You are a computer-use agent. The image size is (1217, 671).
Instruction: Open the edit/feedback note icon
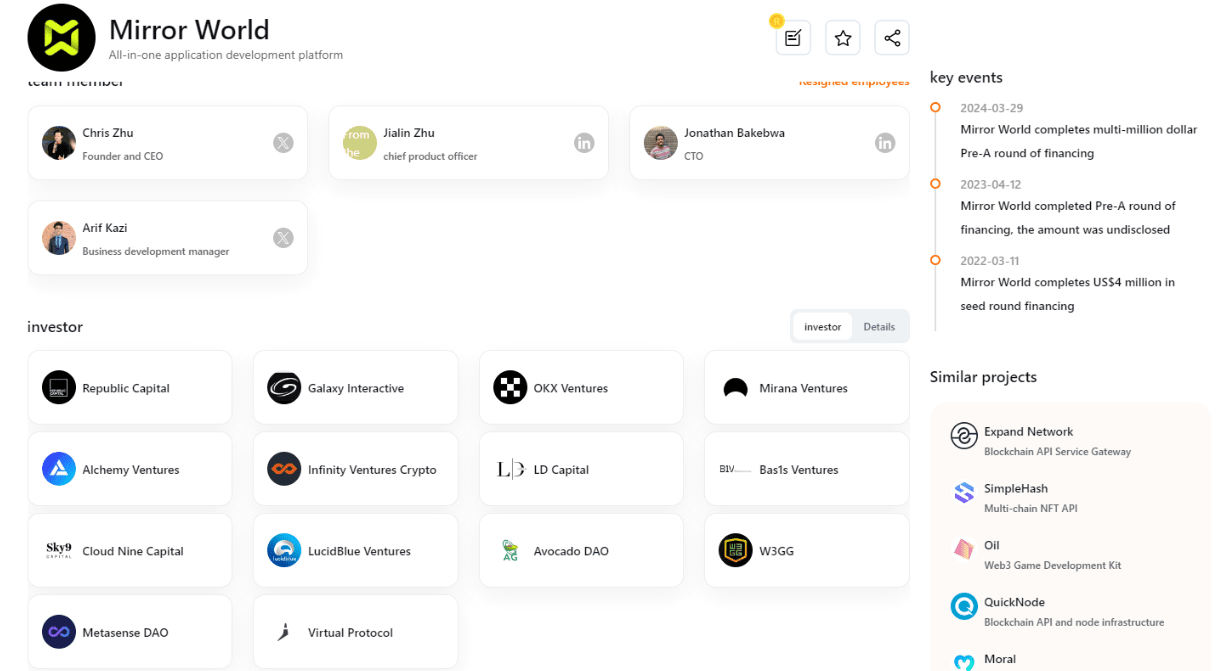793,38
